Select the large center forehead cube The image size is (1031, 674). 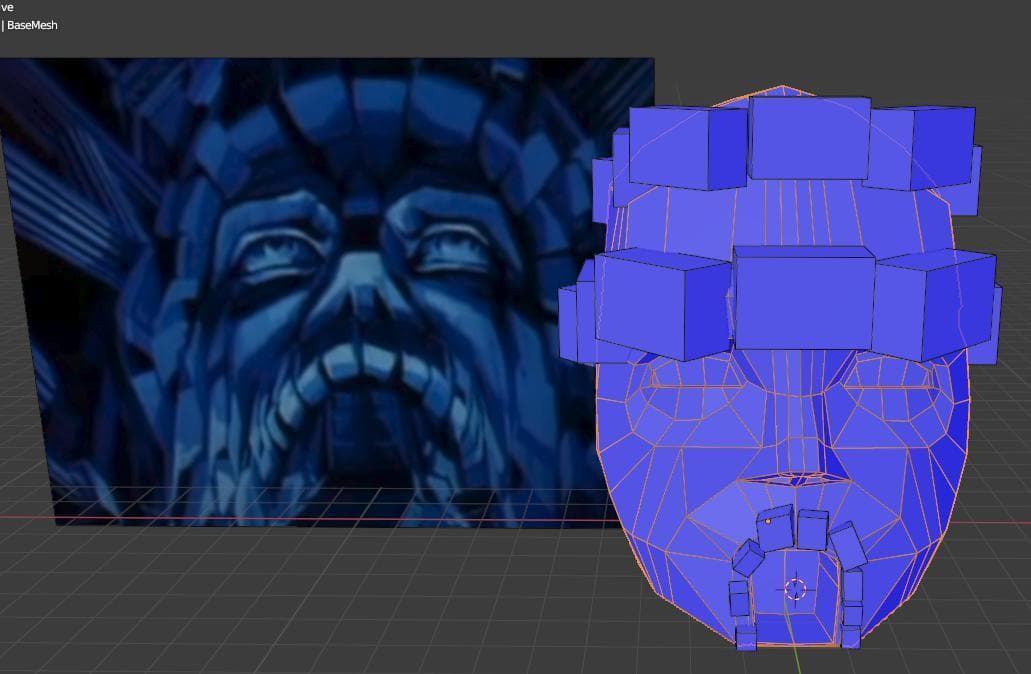[x=803, y=299]
